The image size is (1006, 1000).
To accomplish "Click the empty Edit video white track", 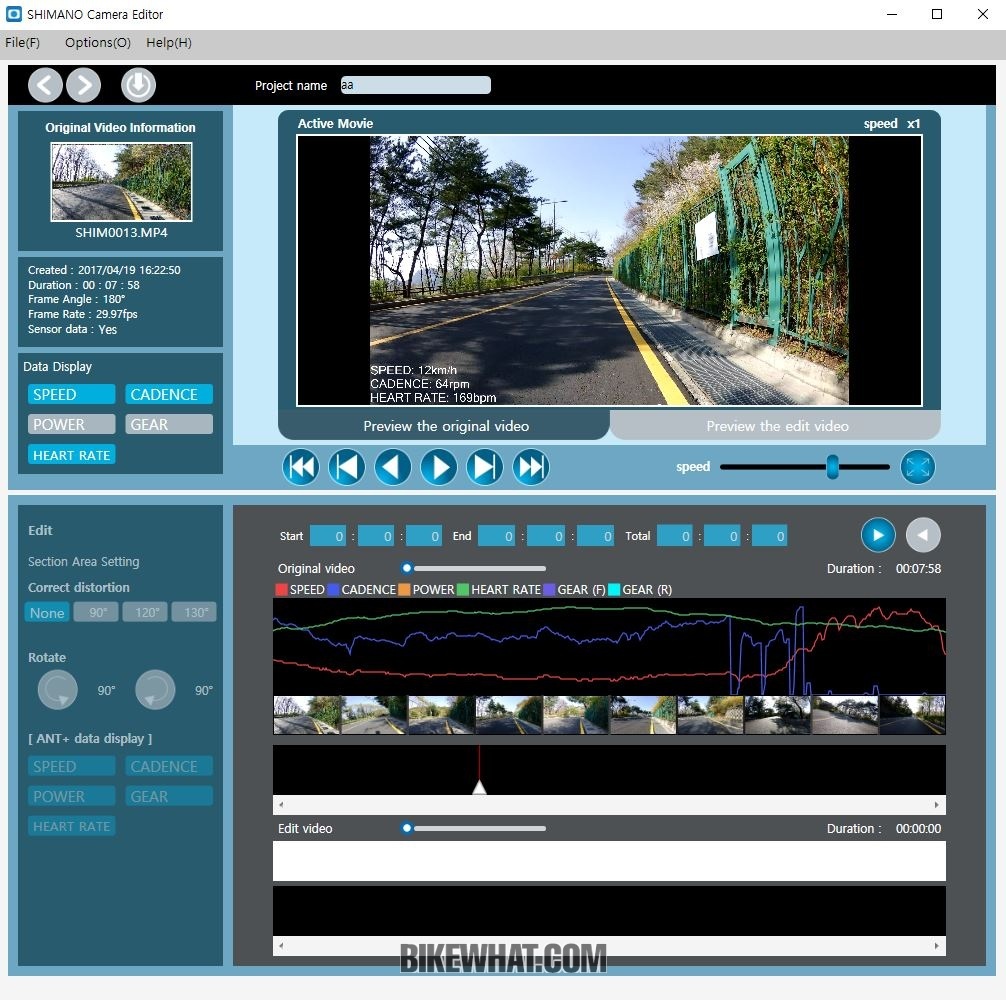I will pos(609,861).
